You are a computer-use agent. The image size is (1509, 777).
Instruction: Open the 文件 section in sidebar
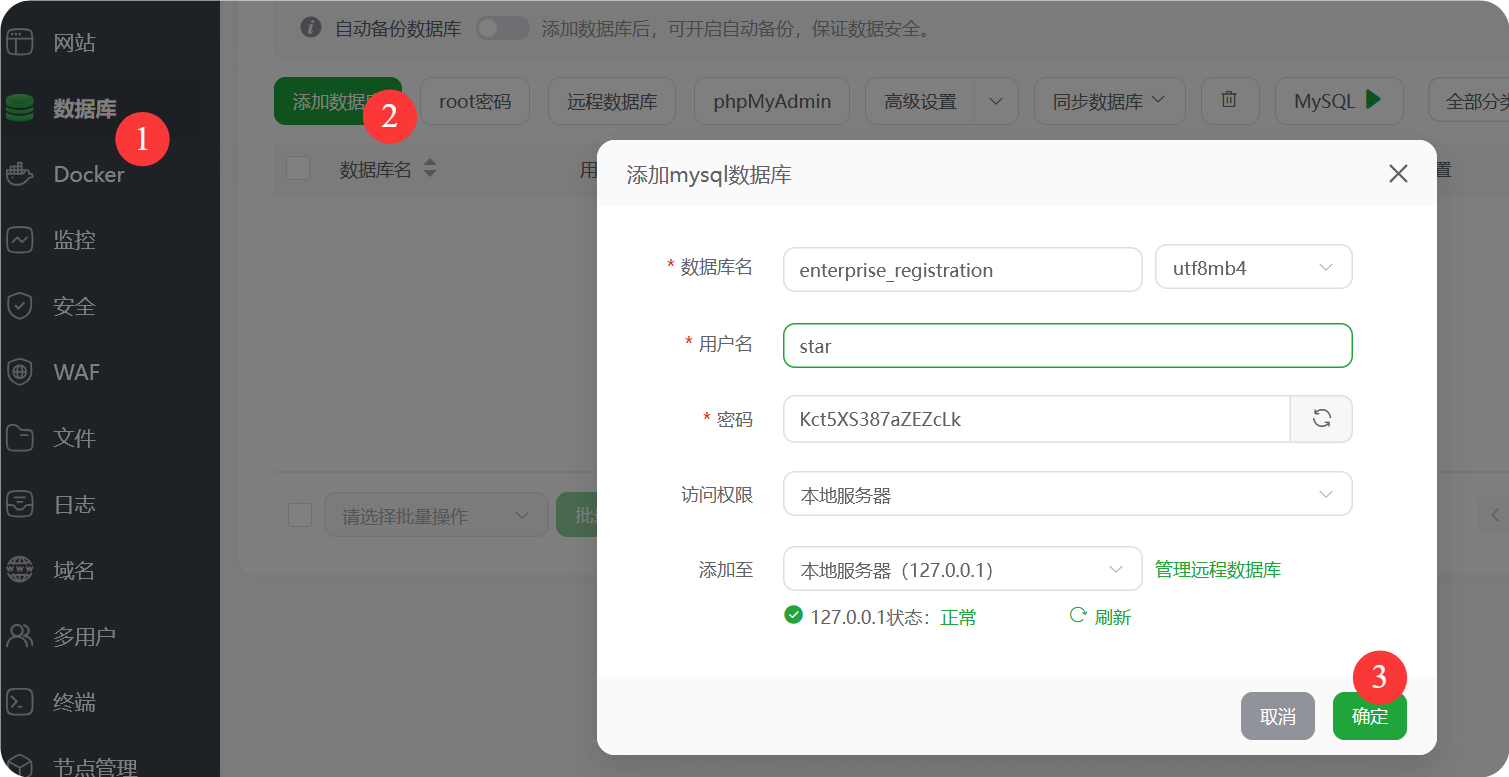74,438
